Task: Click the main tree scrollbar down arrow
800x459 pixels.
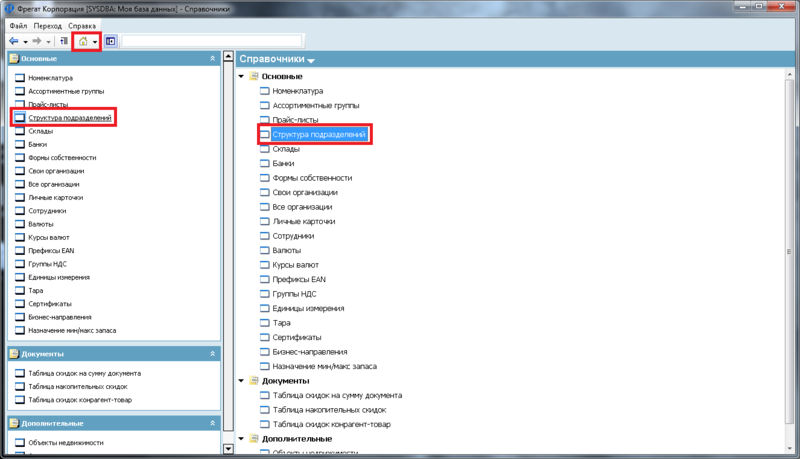Action: coord(789,448)
